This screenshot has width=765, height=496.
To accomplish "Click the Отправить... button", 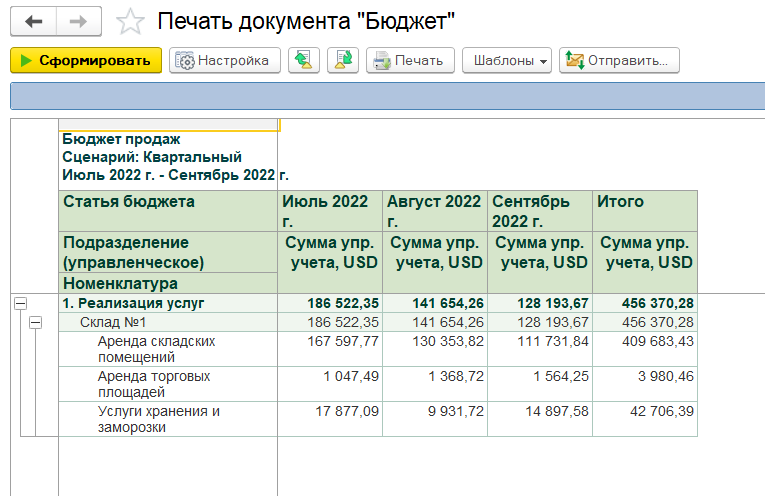I will point(619,60).
